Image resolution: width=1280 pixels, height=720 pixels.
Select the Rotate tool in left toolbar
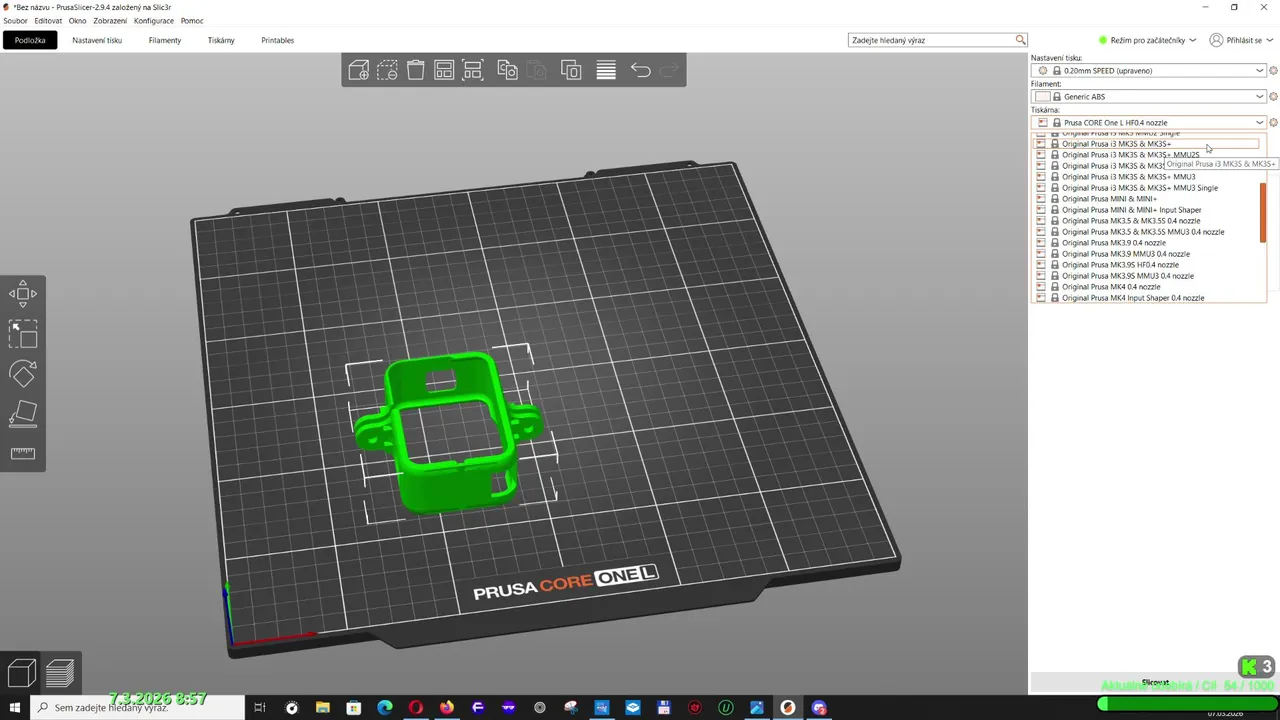click(x=23, y=373)
